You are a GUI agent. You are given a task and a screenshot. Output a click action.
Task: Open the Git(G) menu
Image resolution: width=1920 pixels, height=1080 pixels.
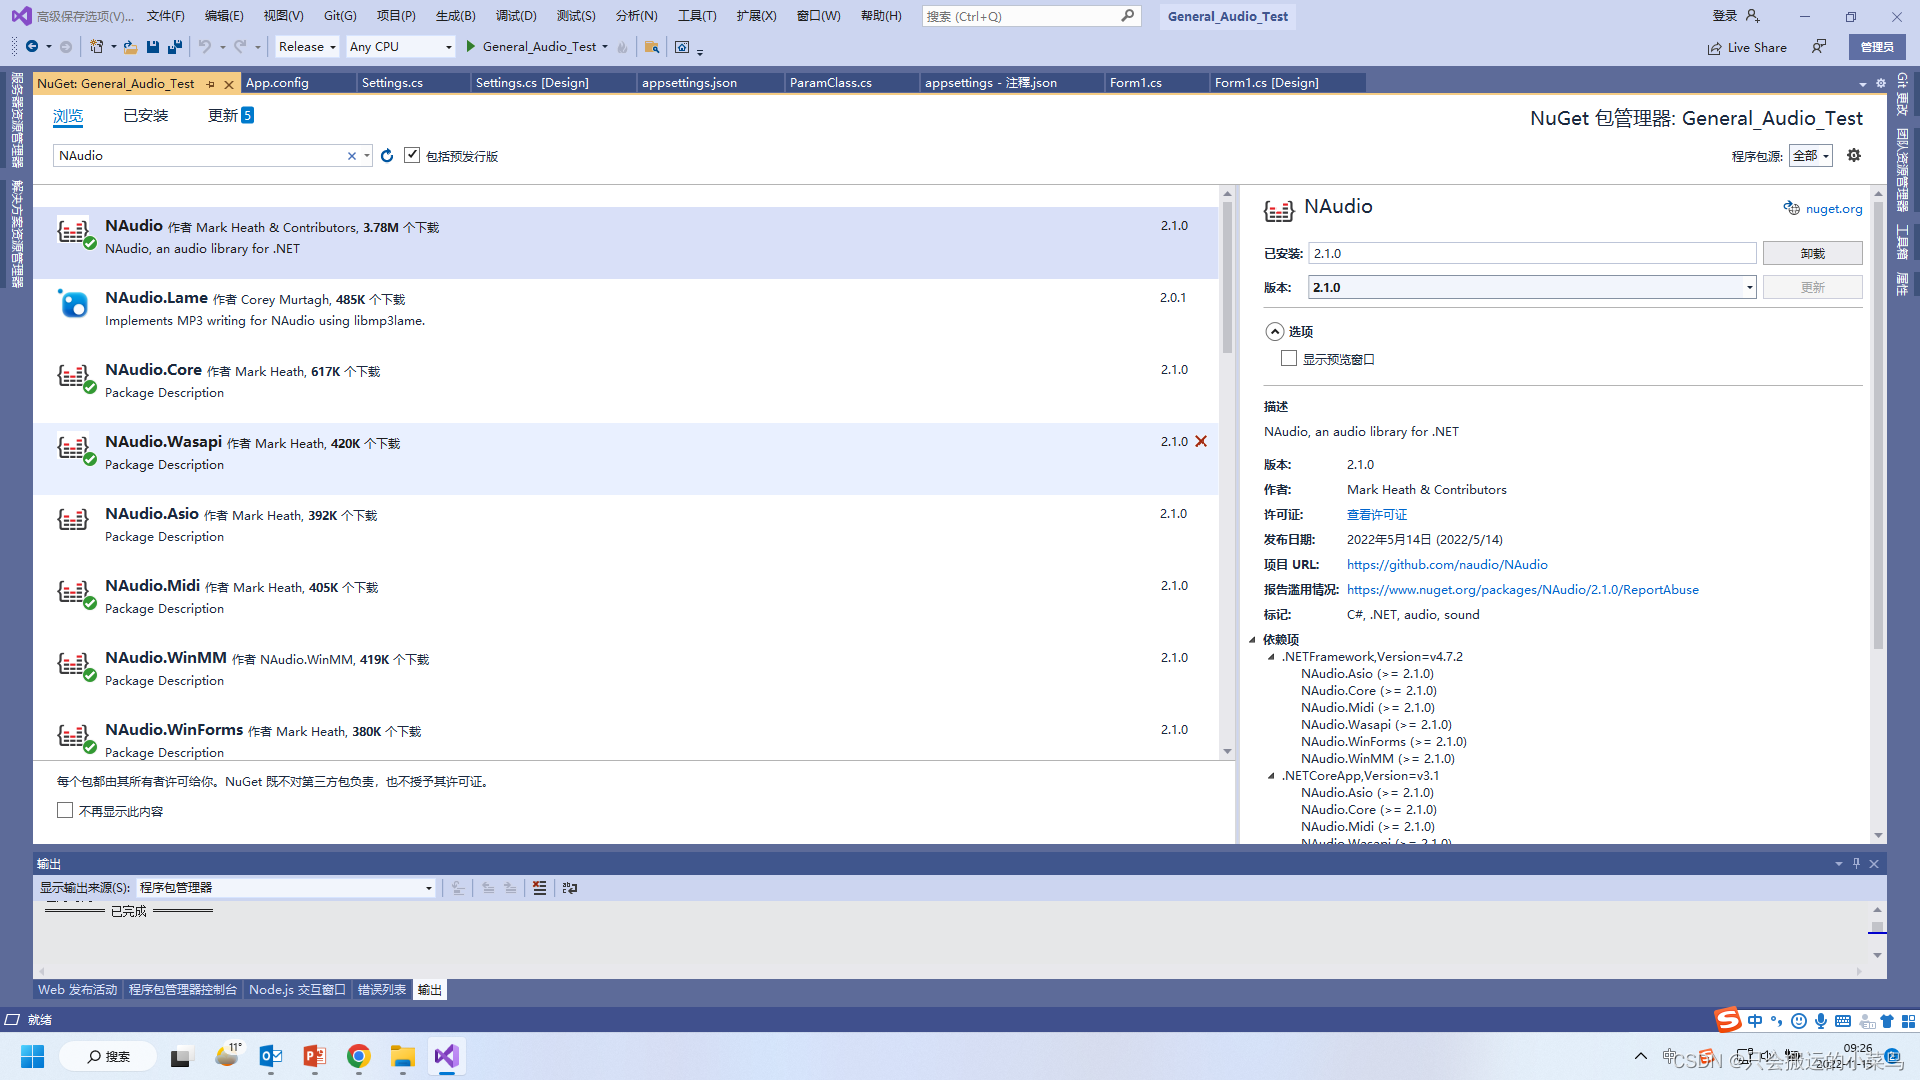[x=339, y=15]
